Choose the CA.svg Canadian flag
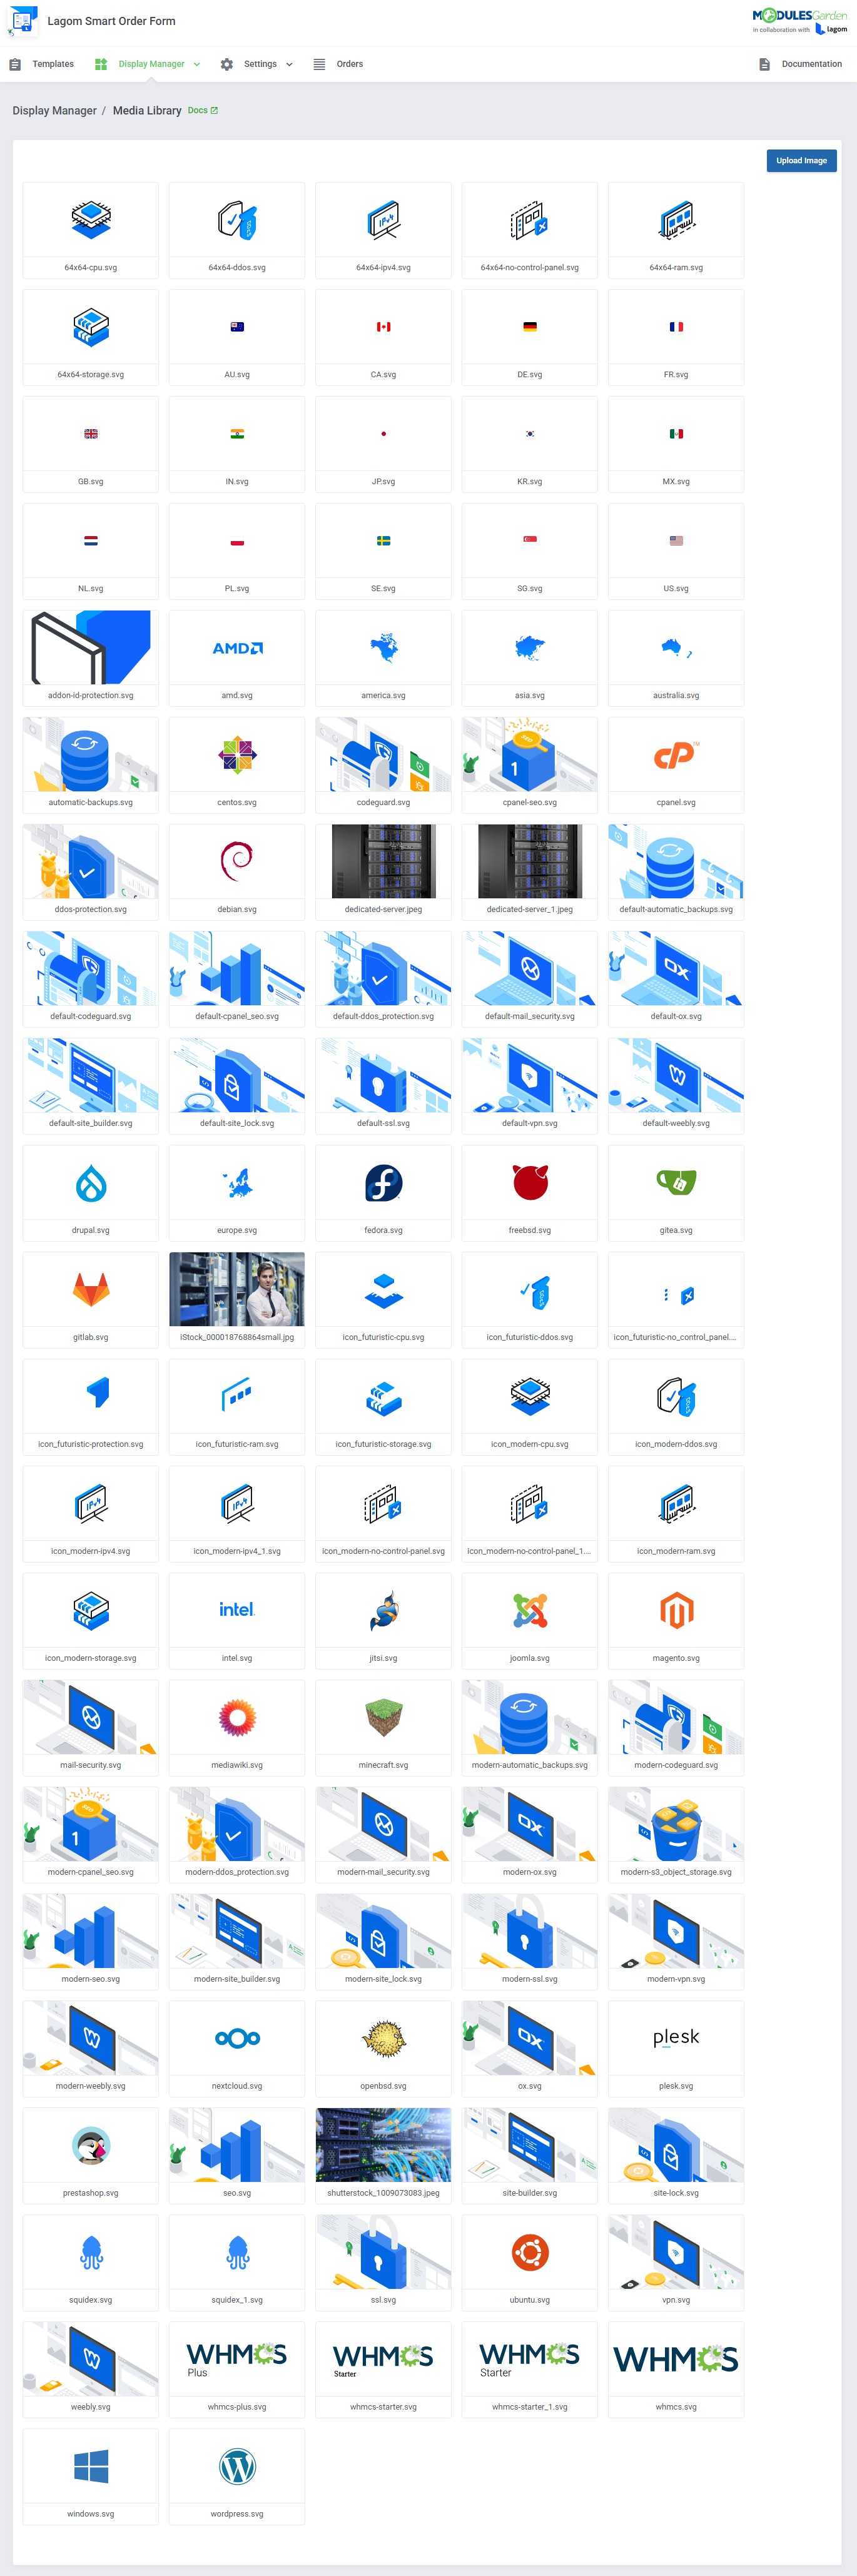This screenshot has height=2576, width=857. (x=383, y=327)
